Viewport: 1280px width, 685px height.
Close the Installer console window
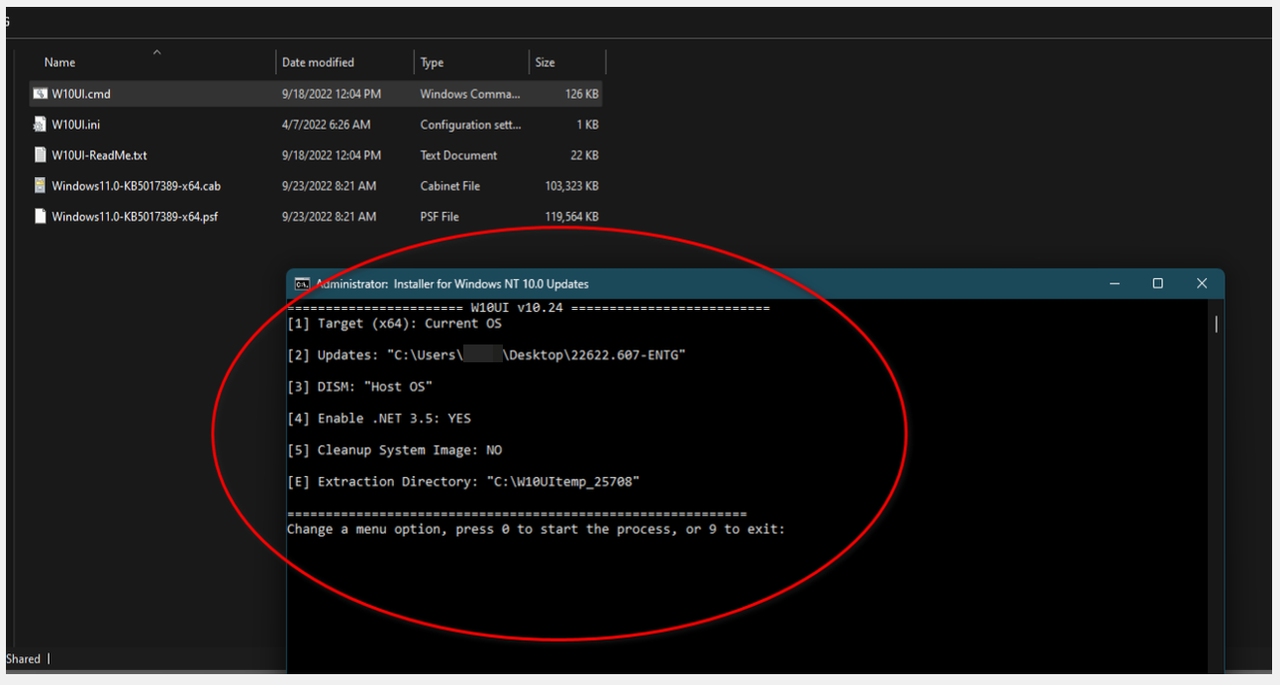click(x=1202, y=284)
